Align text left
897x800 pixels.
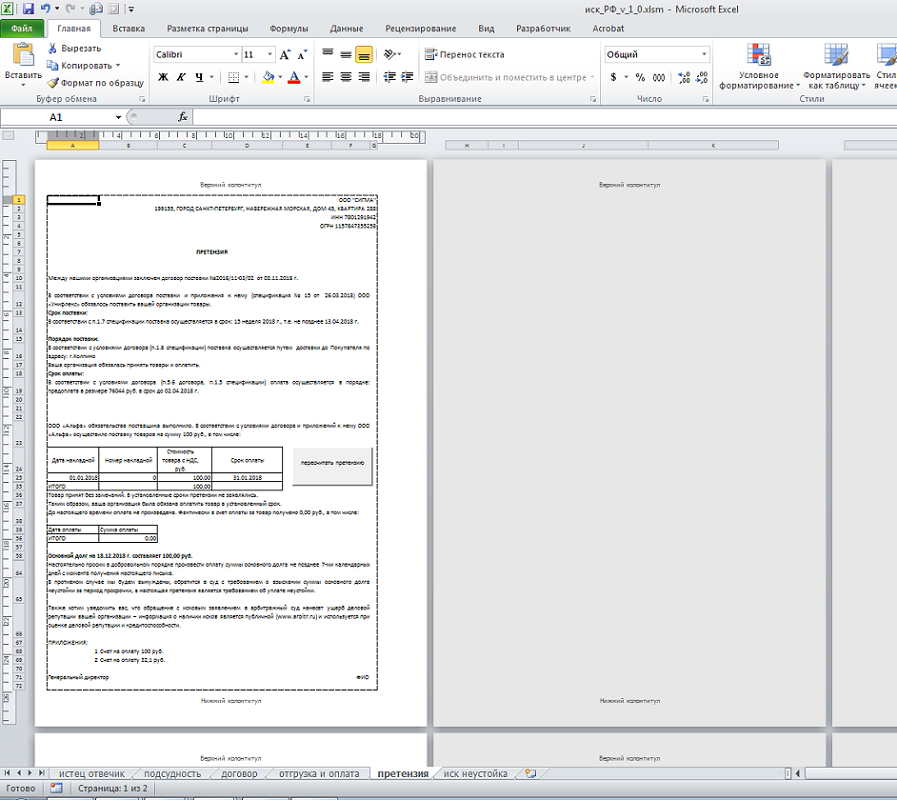point(327,77)
